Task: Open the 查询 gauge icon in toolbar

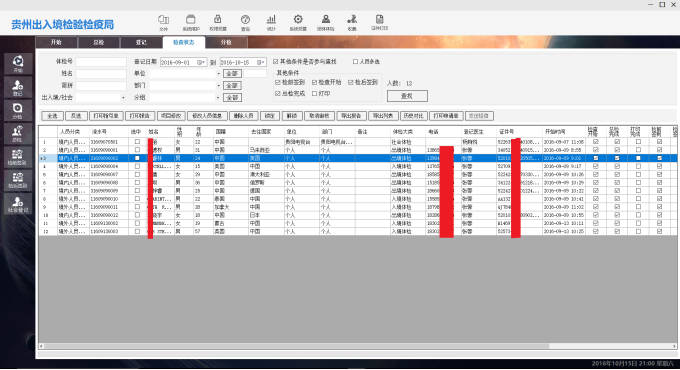Action: pos(245,19)
